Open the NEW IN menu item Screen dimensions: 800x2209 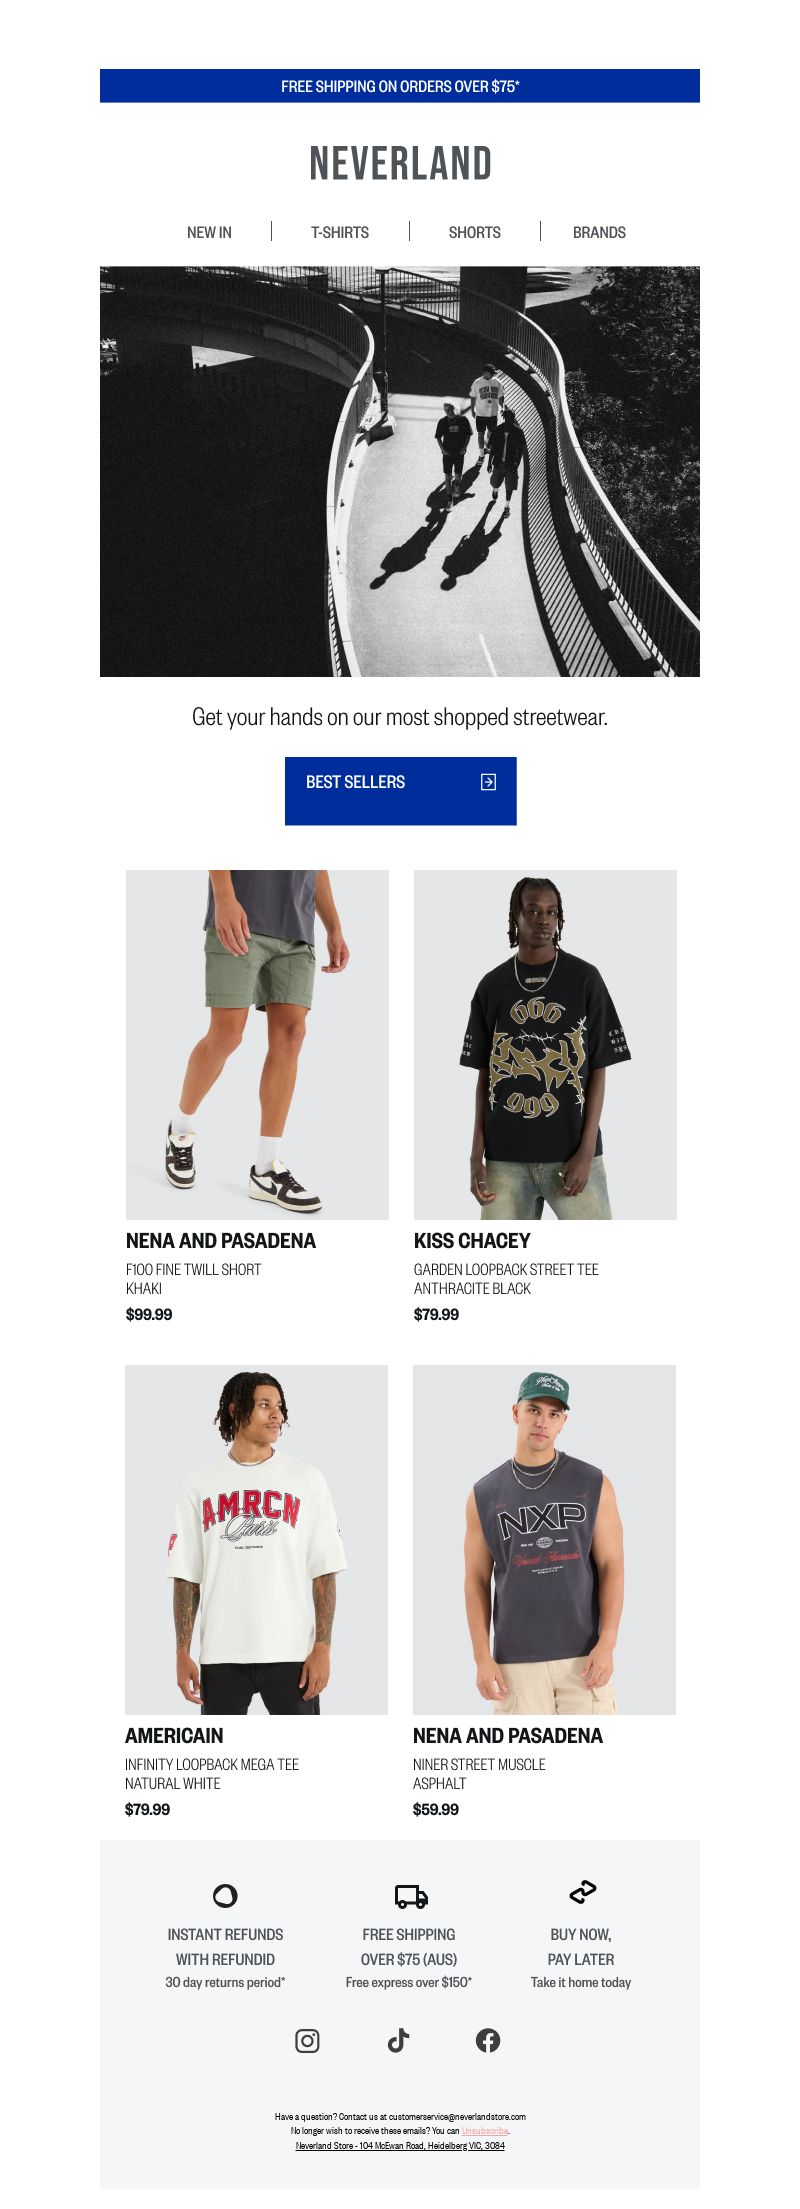[x=209, y=232]
